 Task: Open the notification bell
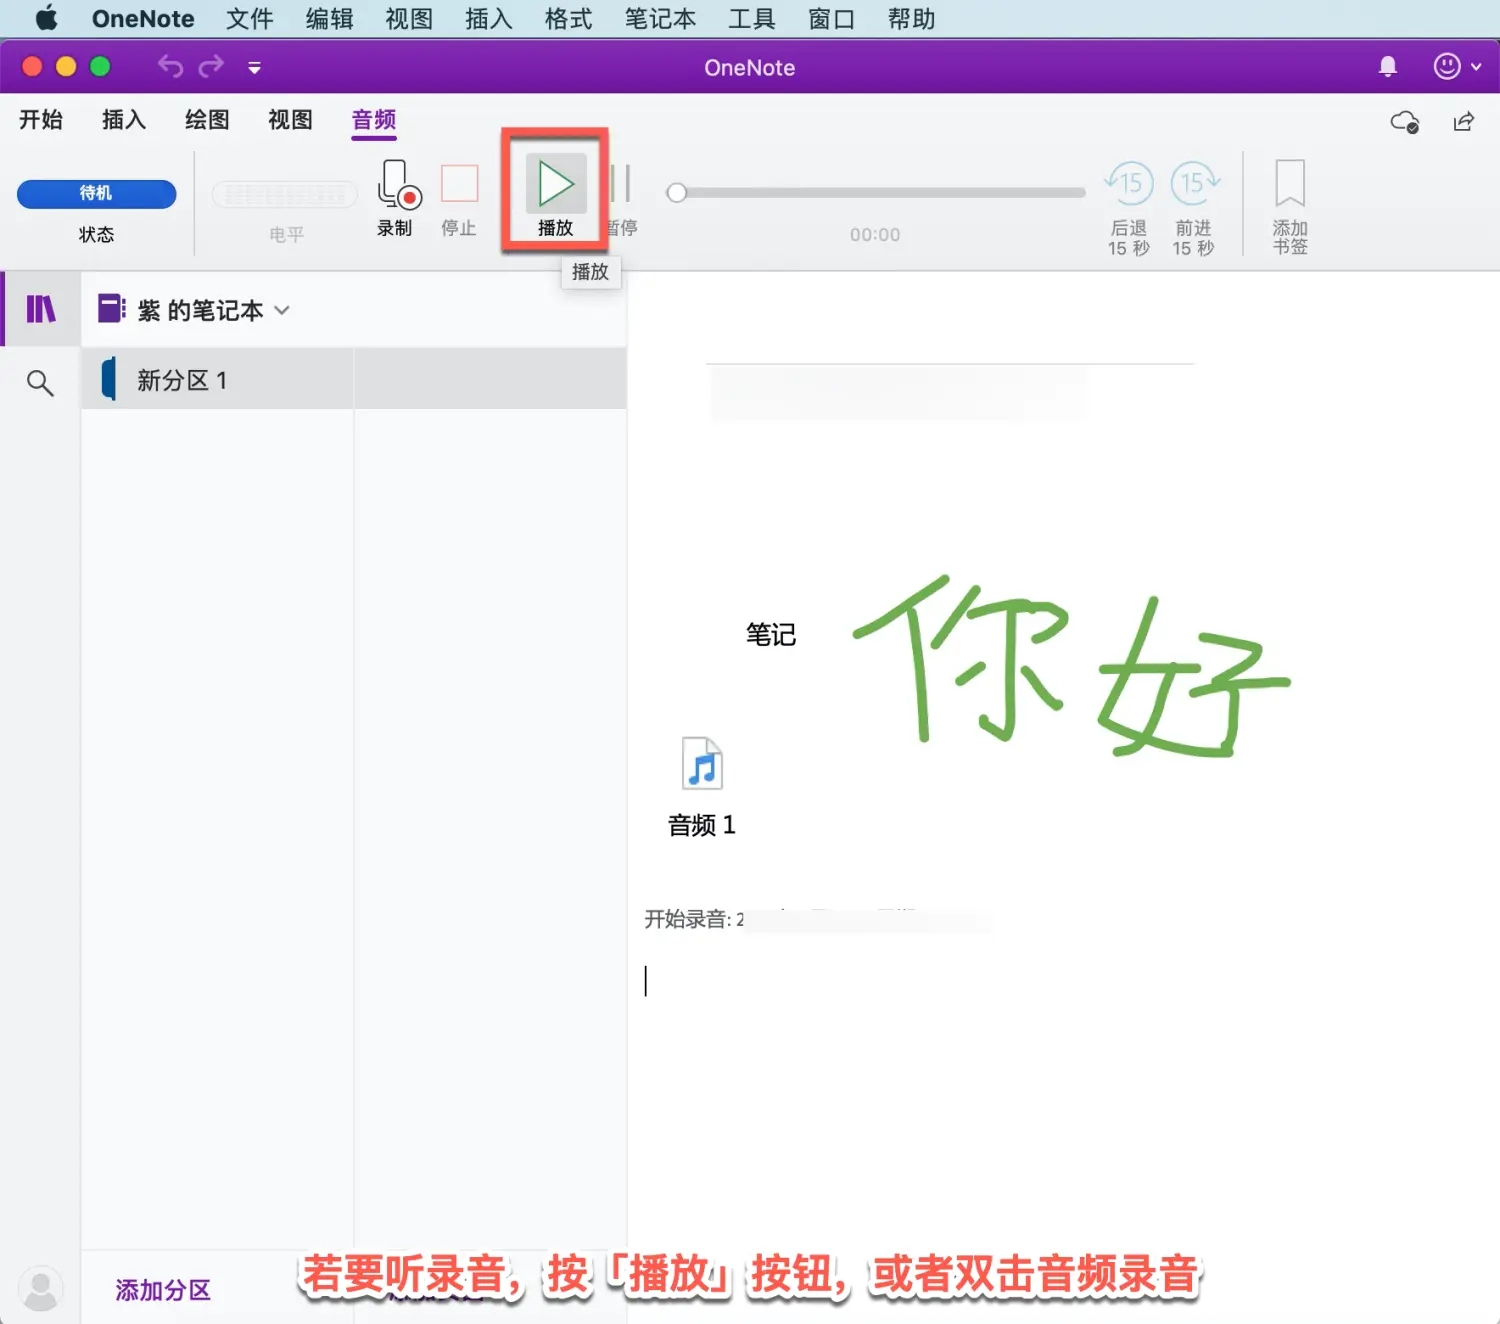(1387, 66)
